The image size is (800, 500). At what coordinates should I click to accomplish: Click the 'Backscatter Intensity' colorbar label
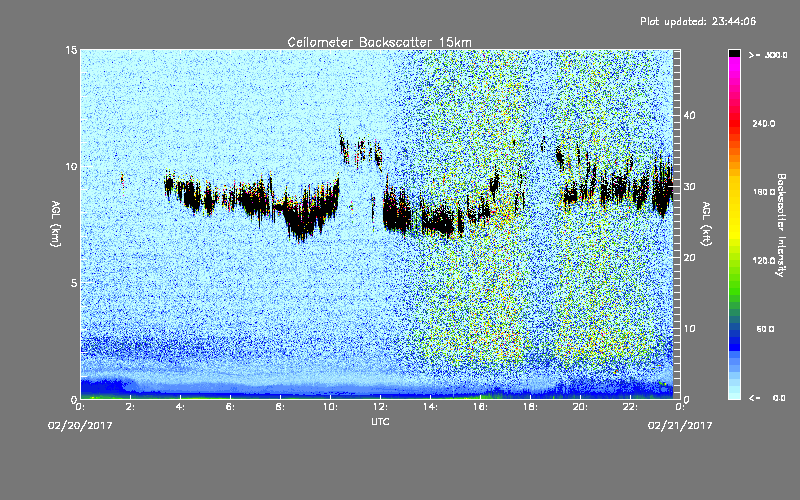[781, 225]
